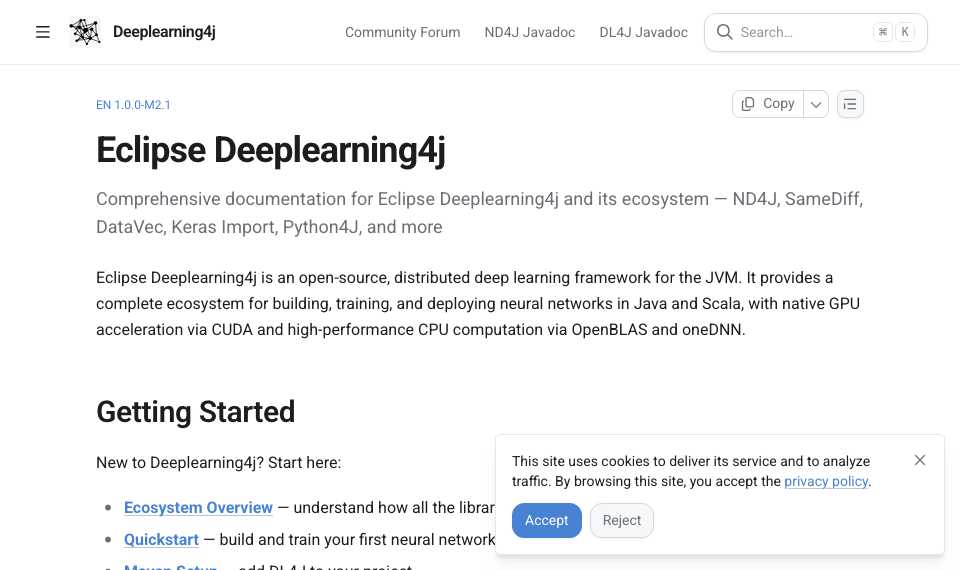Open the ND4J Javadoc link

pos(530,32)
